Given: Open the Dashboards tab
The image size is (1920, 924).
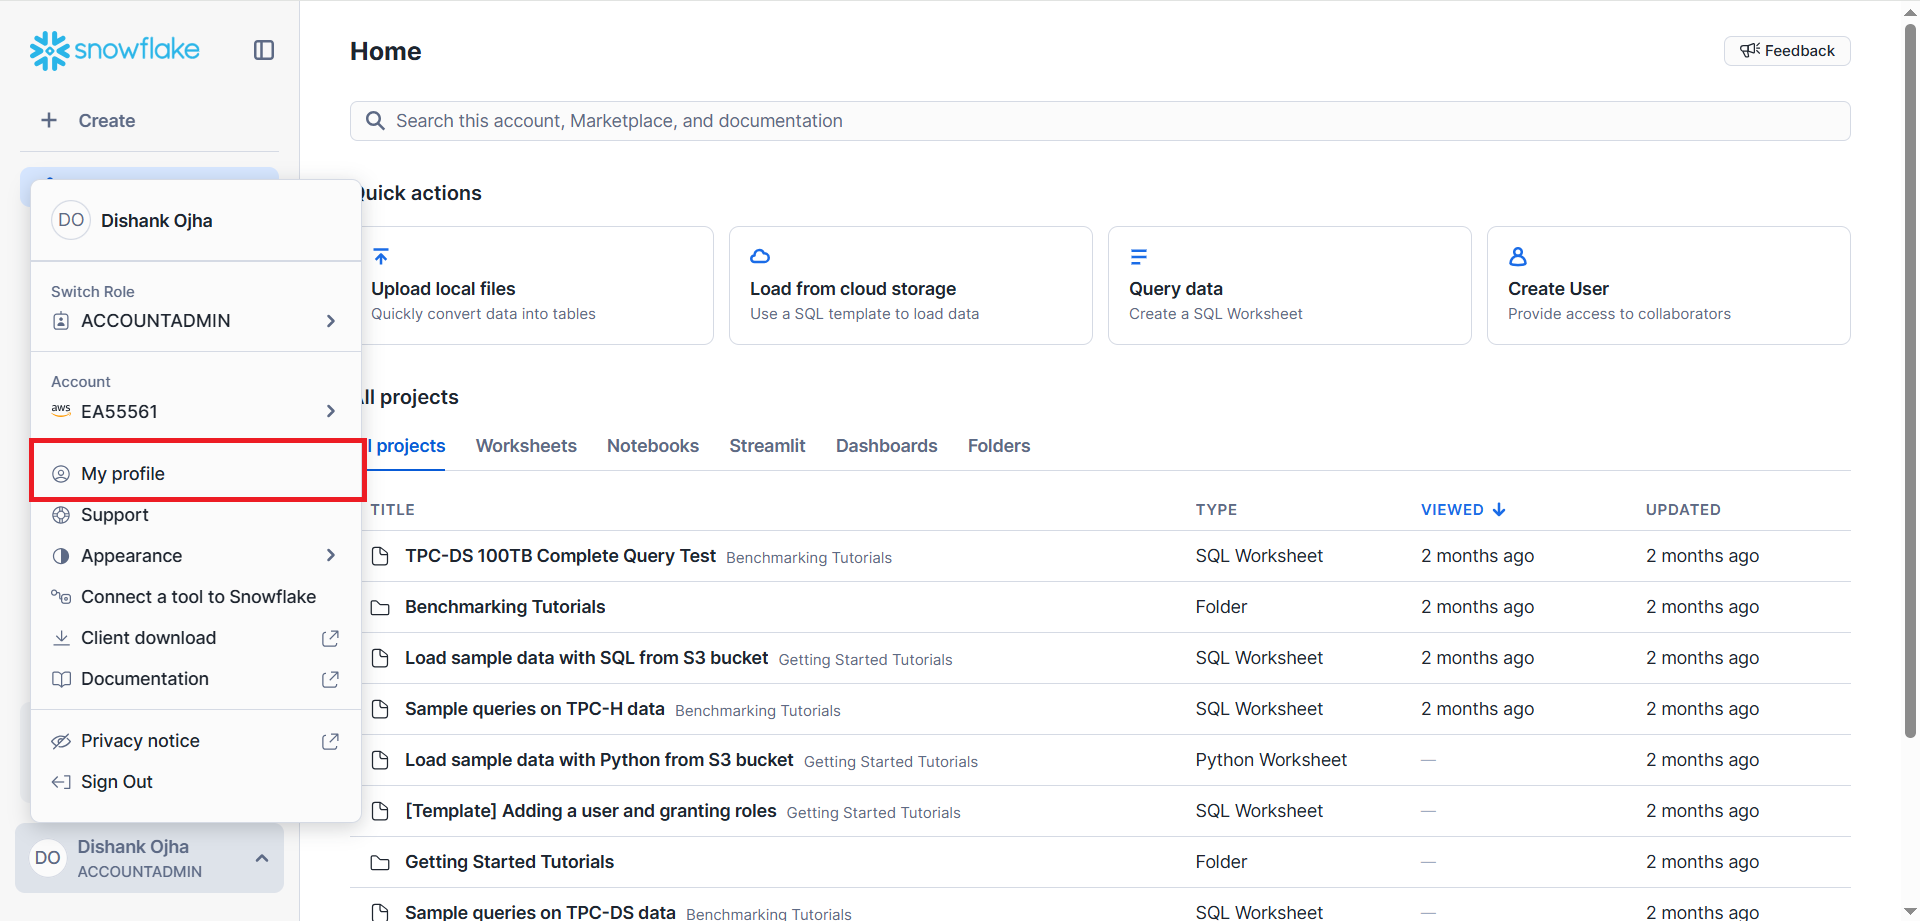Looking at the screenshot, I should pyautogui.click(x=887, y=446).
